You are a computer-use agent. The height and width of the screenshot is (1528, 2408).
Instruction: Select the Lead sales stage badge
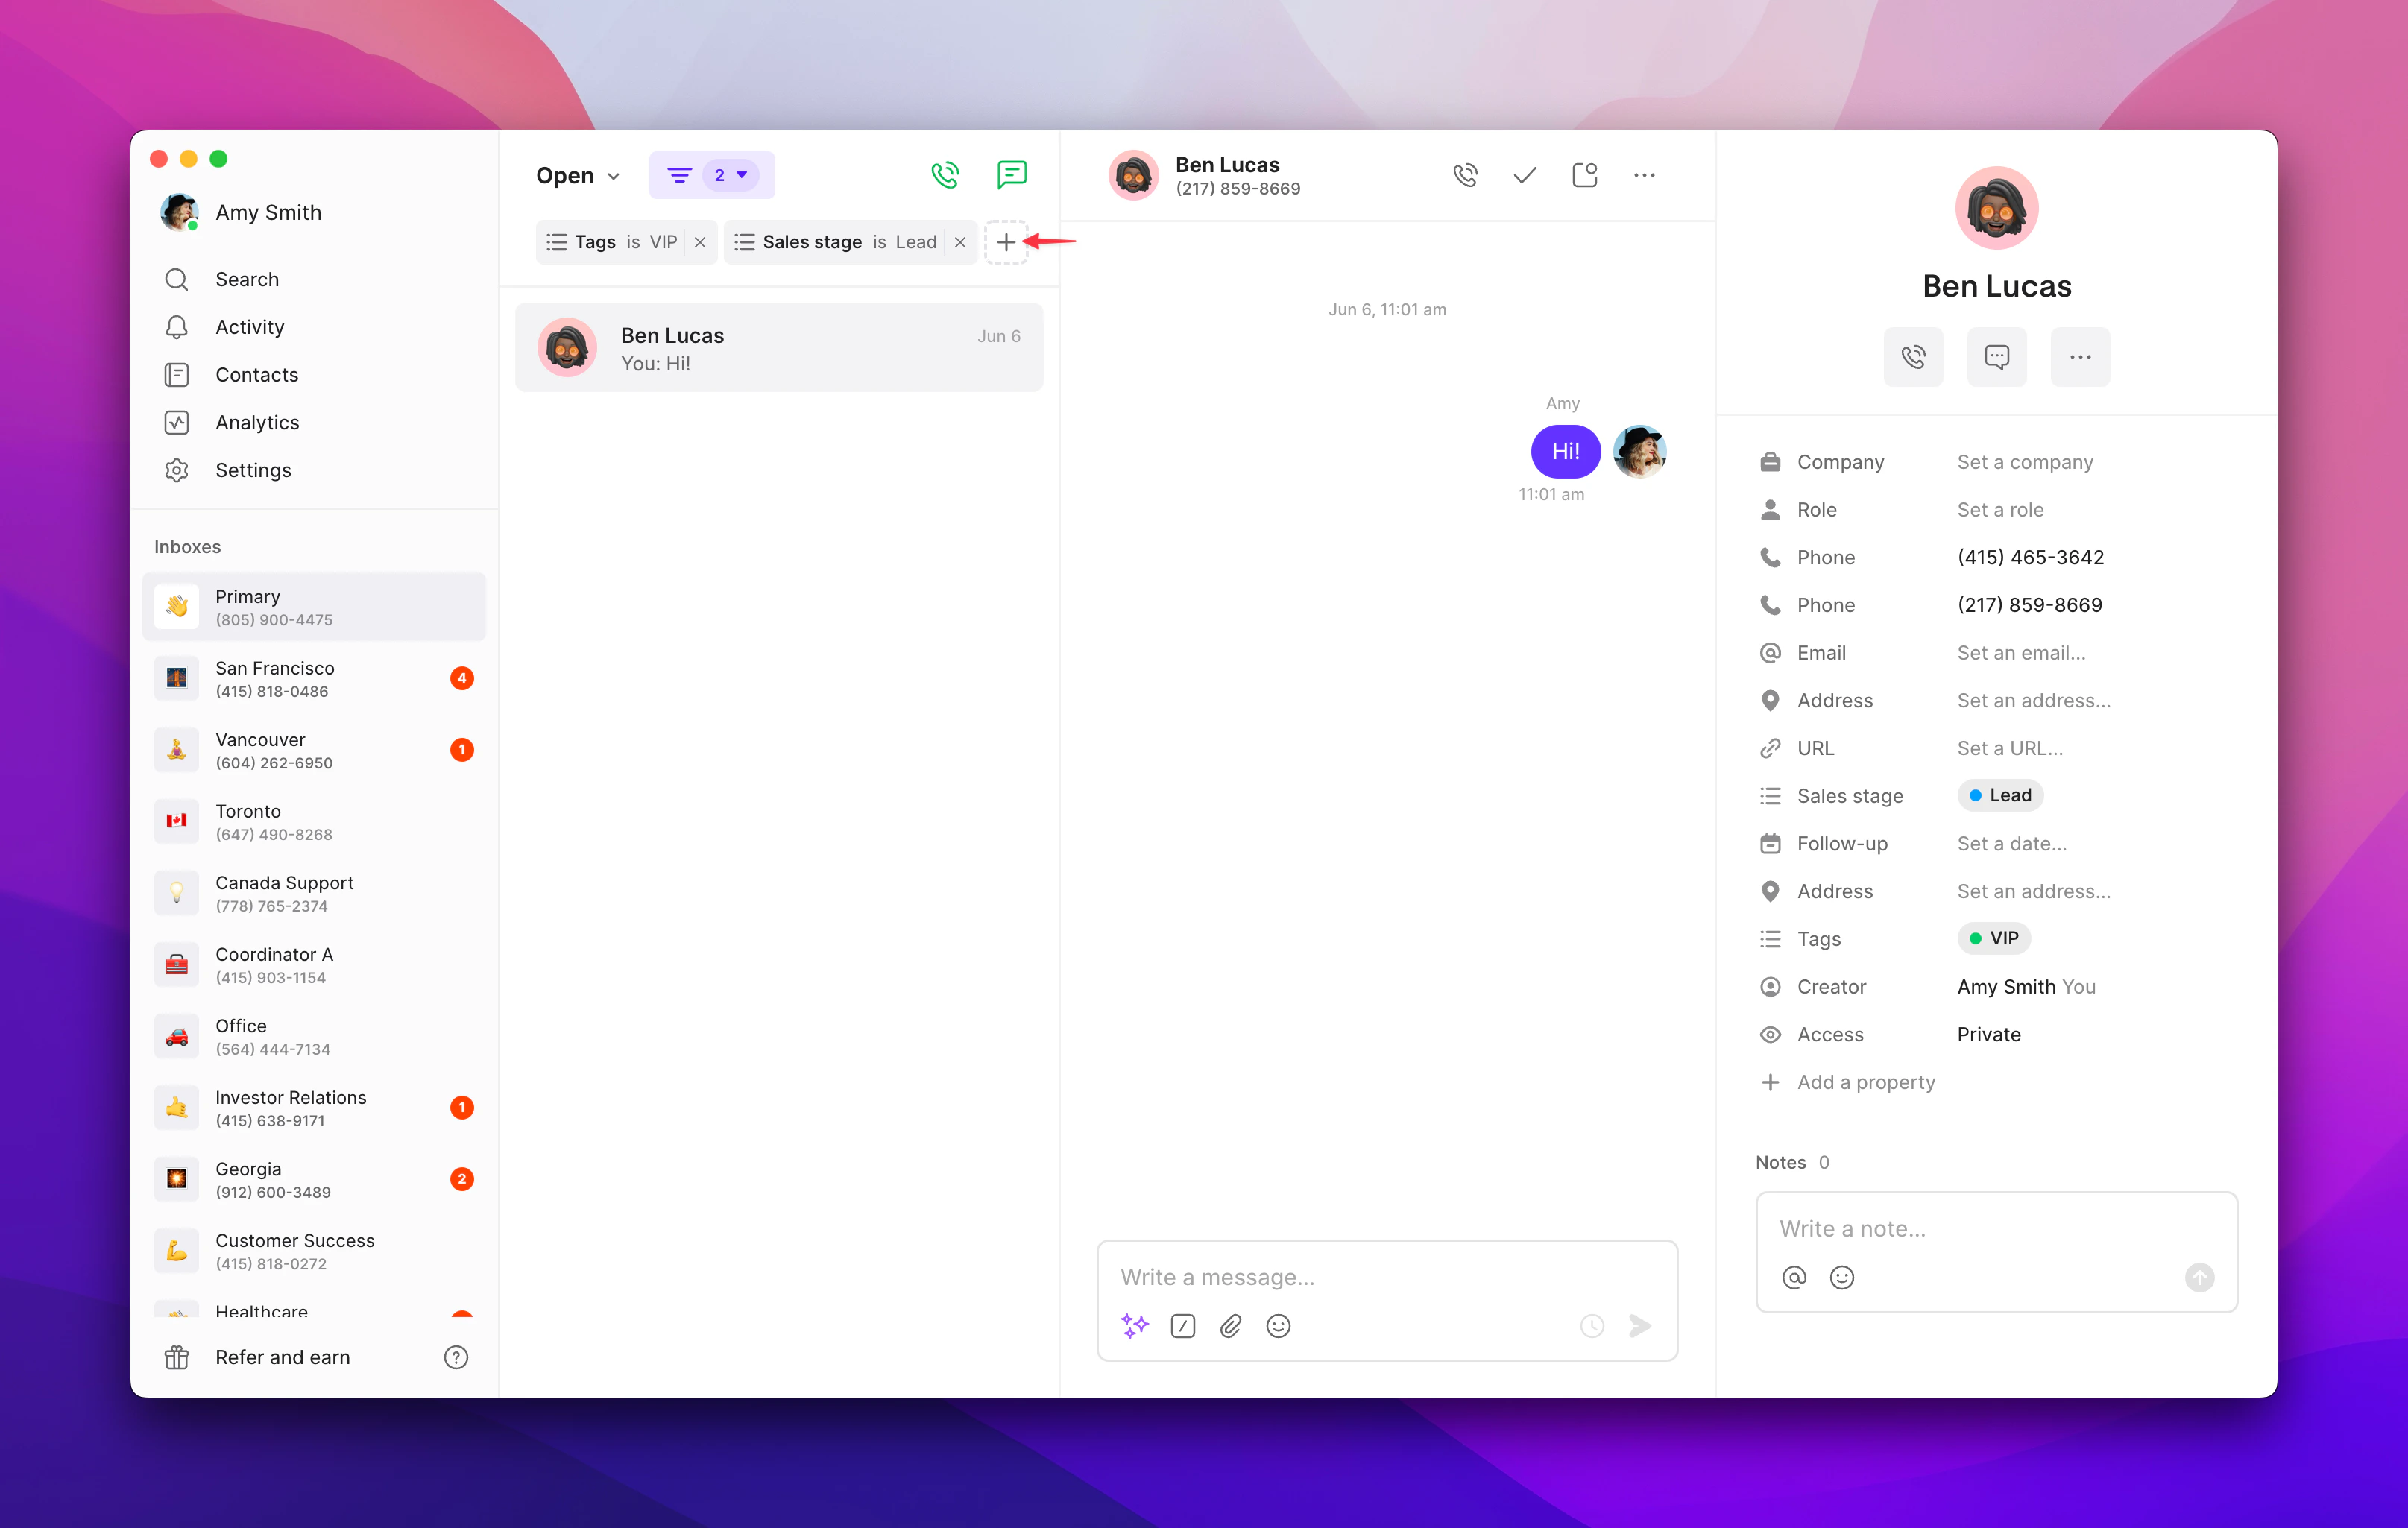point(1999,794)
